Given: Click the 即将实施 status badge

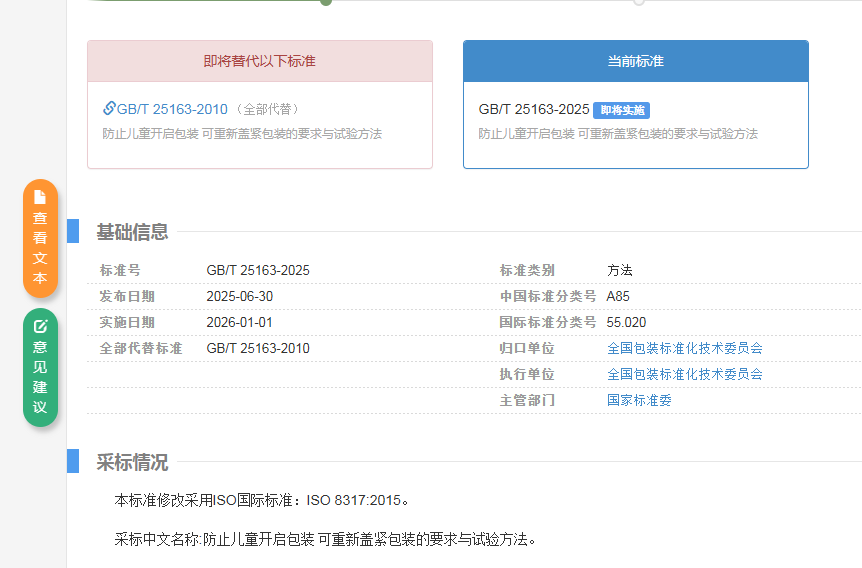Looking at the screenshot, I should 622,110.
